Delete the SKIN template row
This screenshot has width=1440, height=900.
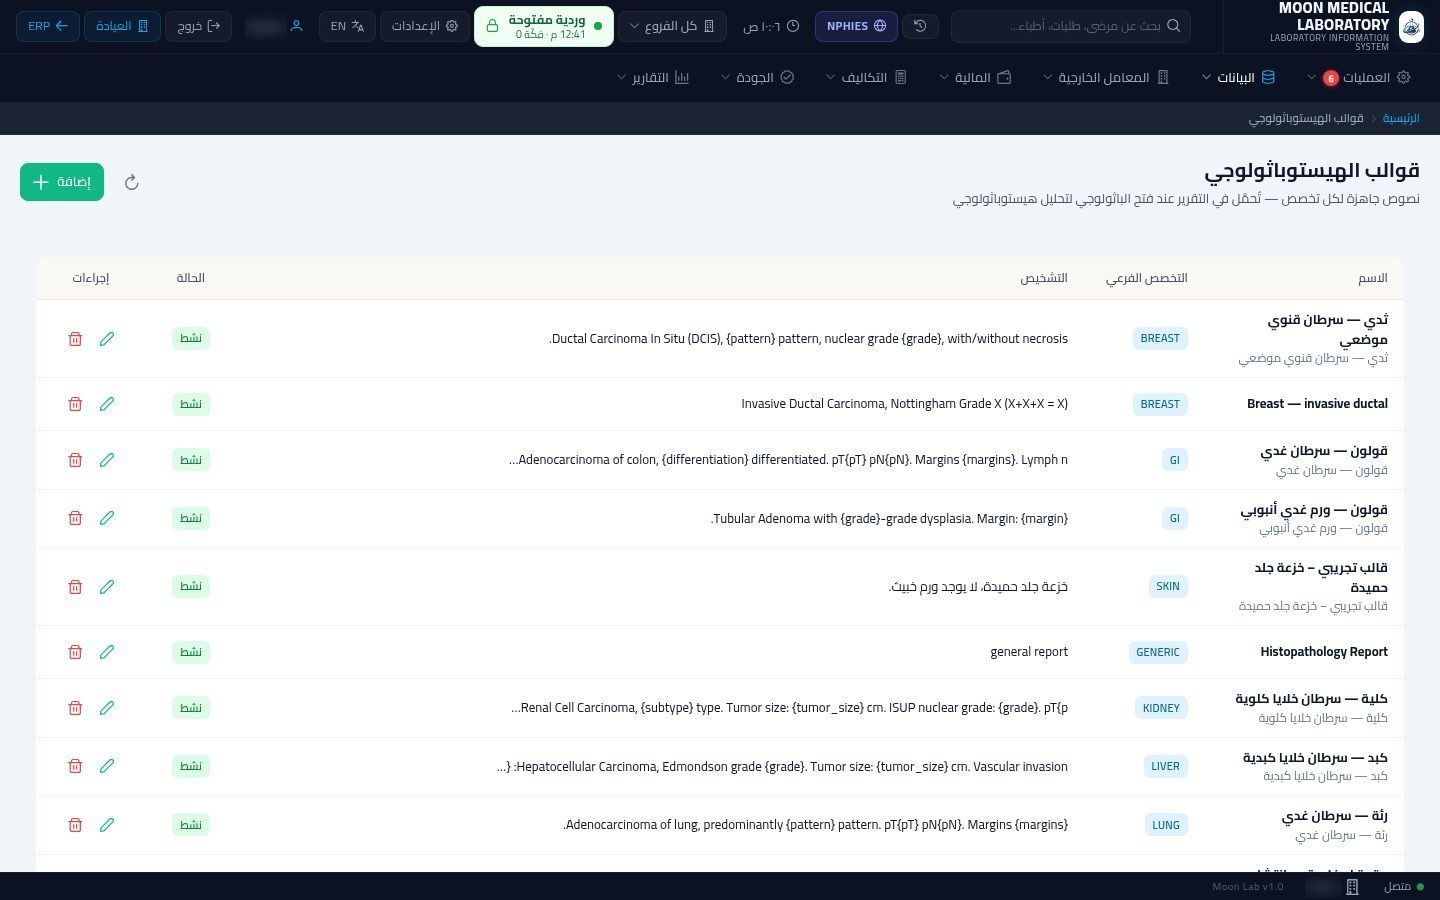(75, 587)
